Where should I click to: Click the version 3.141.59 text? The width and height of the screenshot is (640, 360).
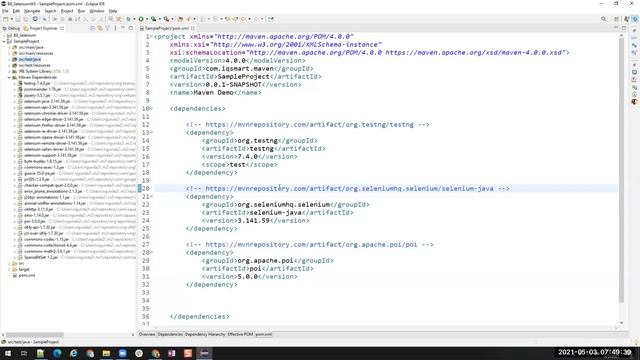click(253, 220)
